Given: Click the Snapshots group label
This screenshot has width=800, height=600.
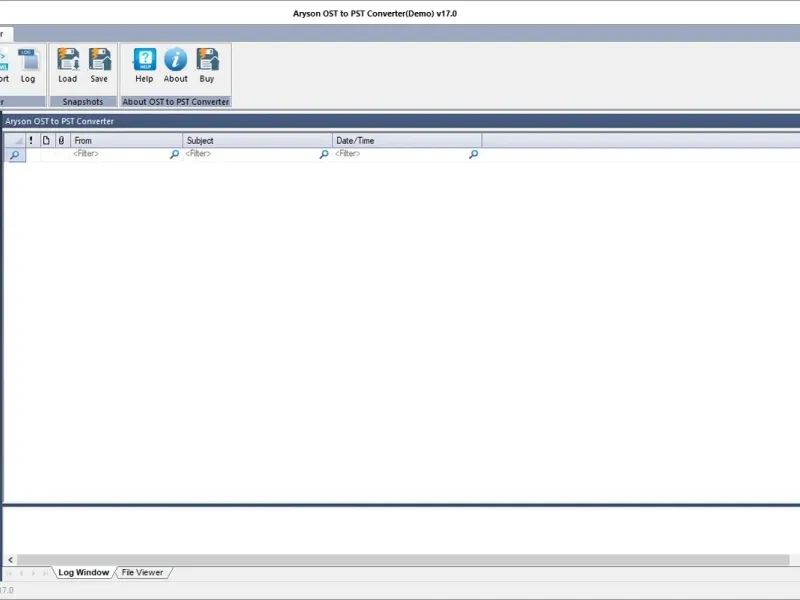Looking at the screenshot, I should pyautogui.click(x=83, y=102).
